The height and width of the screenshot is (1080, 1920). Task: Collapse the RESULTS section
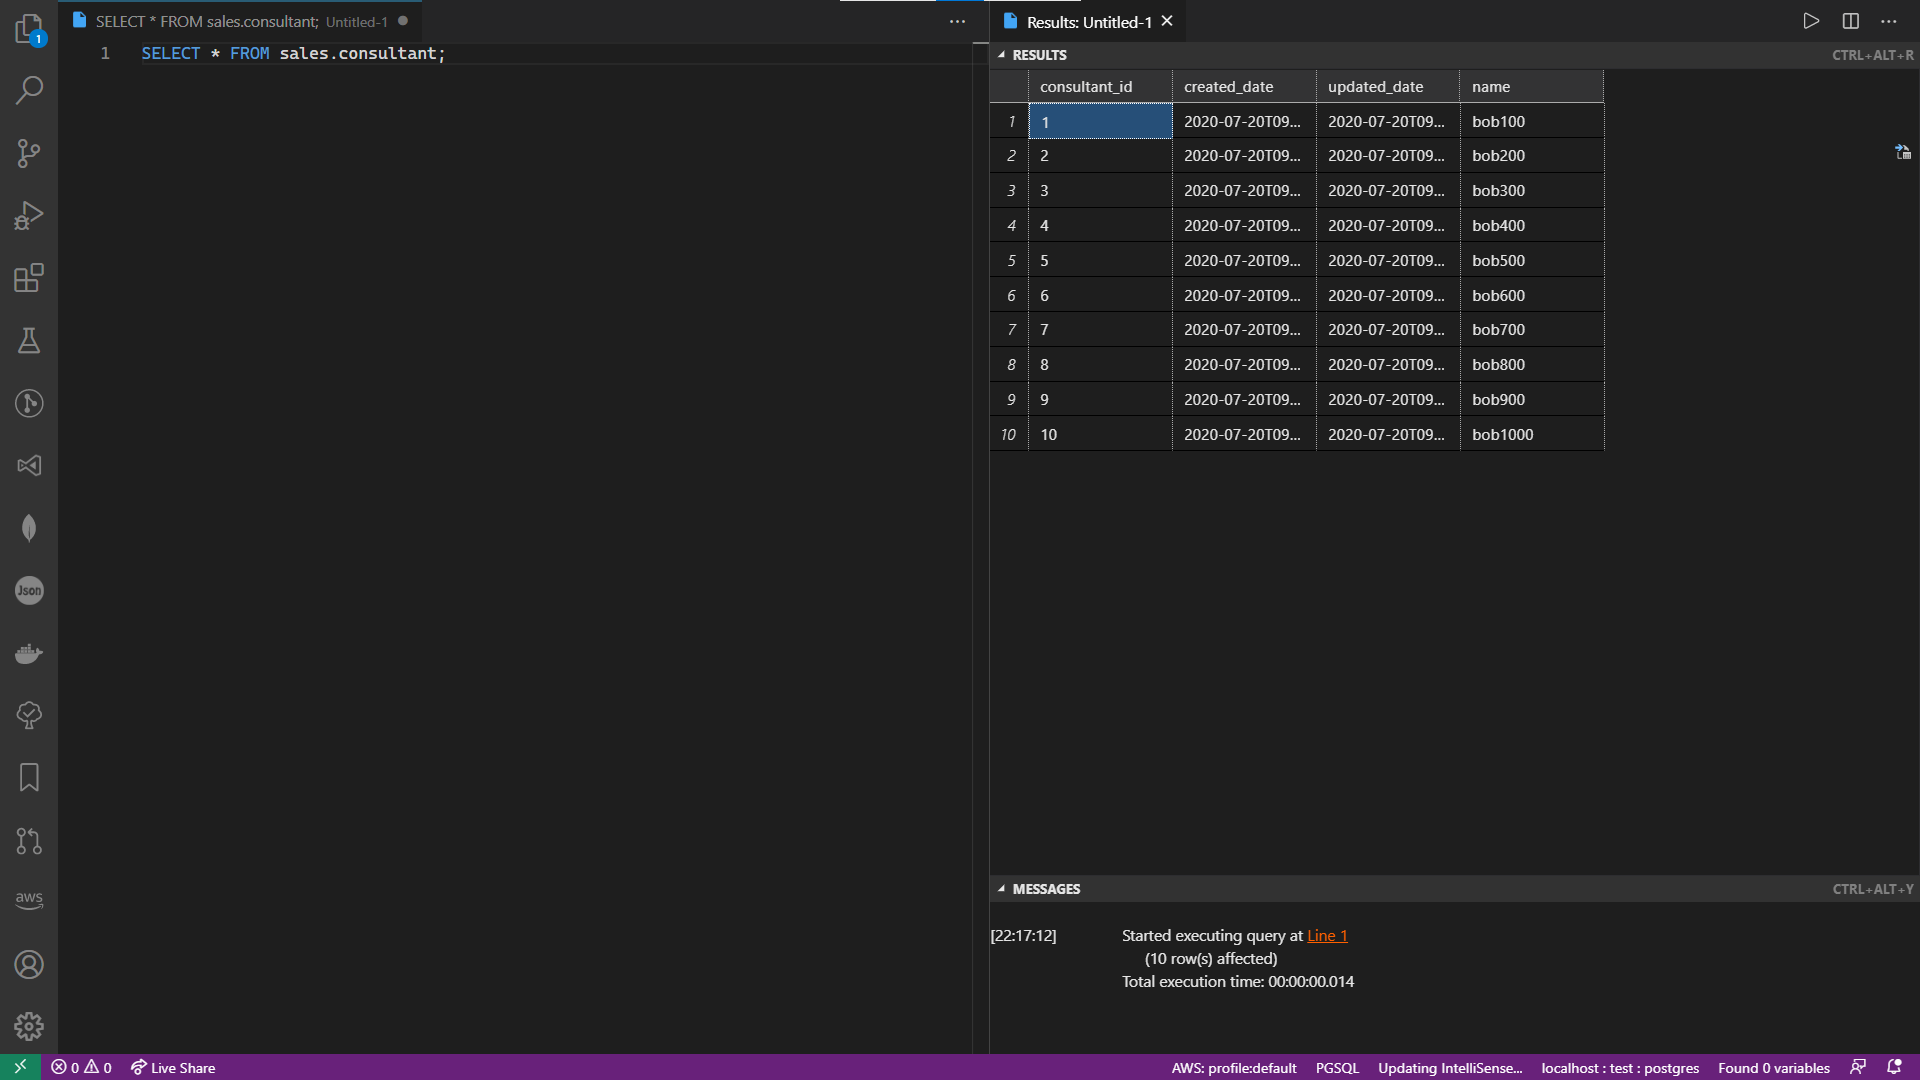point(1003,55)
